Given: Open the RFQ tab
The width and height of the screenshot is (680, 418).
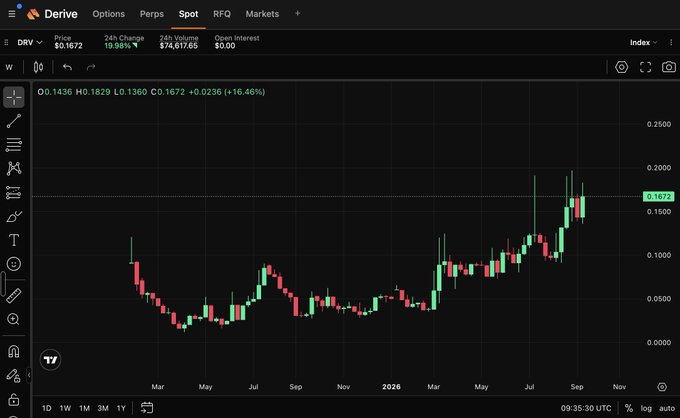Looking at the screenshot, I should point(222,14).
